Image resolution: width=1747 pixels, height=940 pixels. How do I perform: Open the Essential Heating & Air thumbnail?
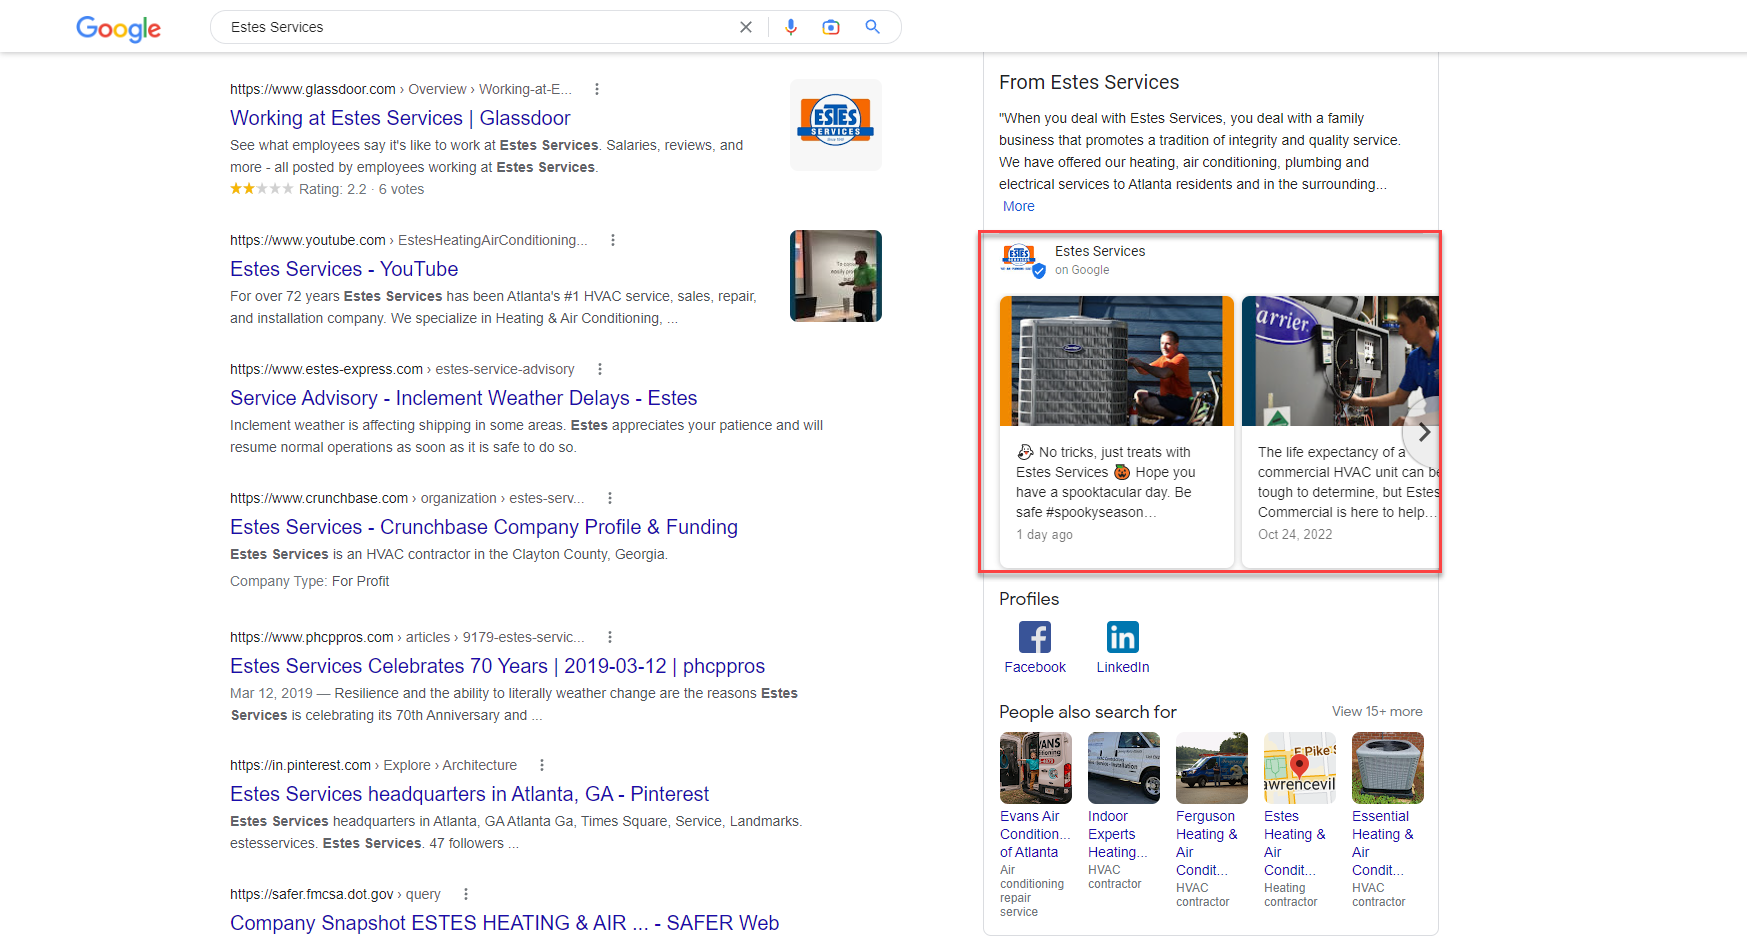pos(1388,768)
